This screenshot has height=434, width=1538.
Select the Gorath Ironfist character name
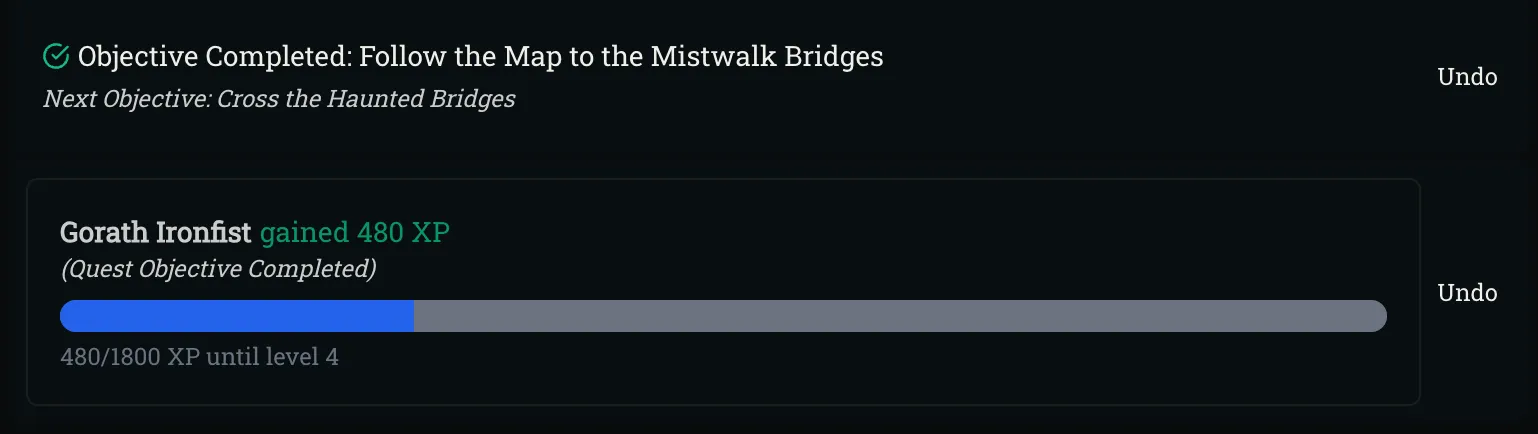(x=155, y=233)
